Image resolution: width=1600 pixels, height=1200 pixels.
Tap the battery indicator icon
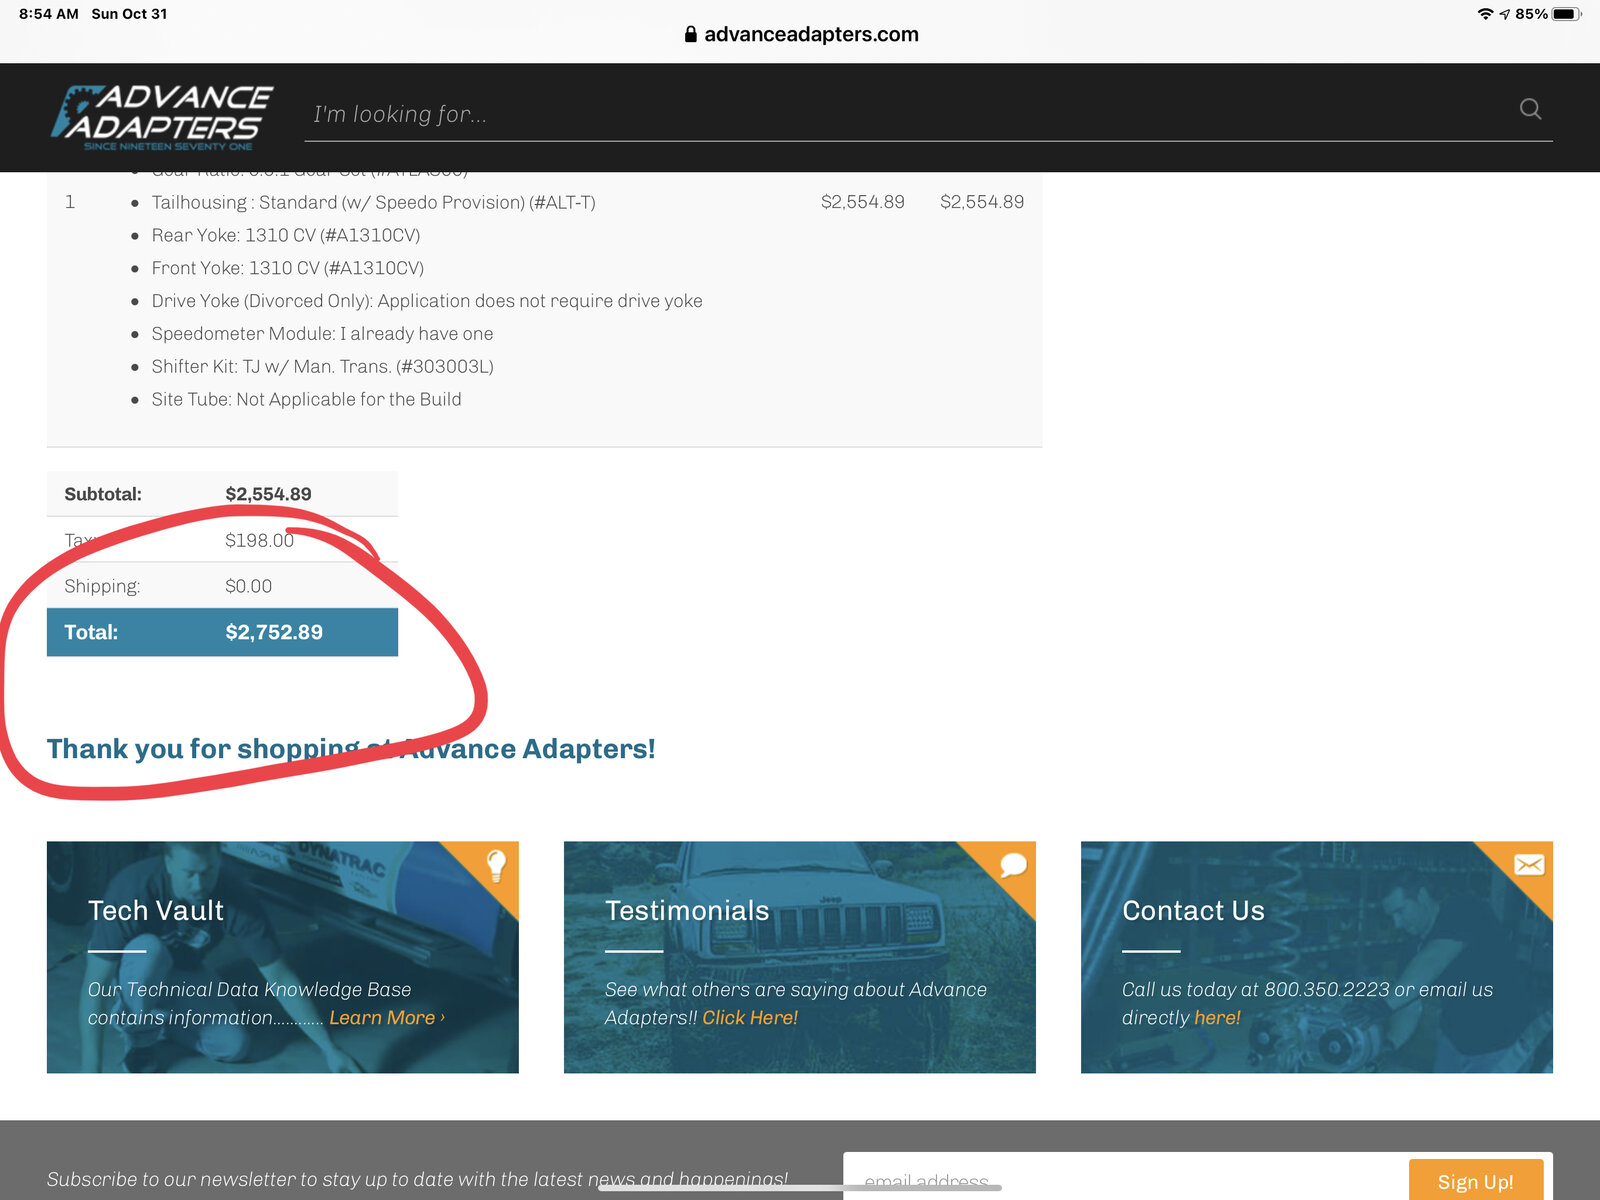(x=1566, y=14)
